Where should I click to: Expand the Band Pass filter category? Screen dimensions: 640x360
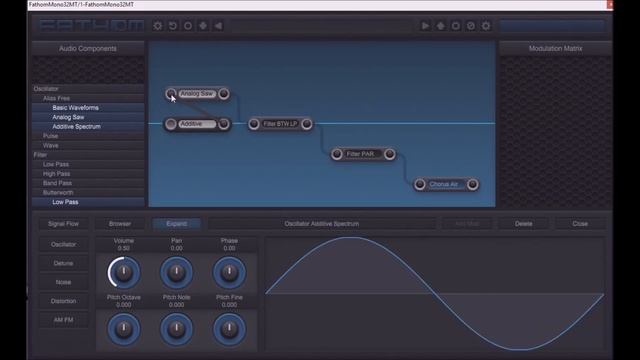coord(88,183)
